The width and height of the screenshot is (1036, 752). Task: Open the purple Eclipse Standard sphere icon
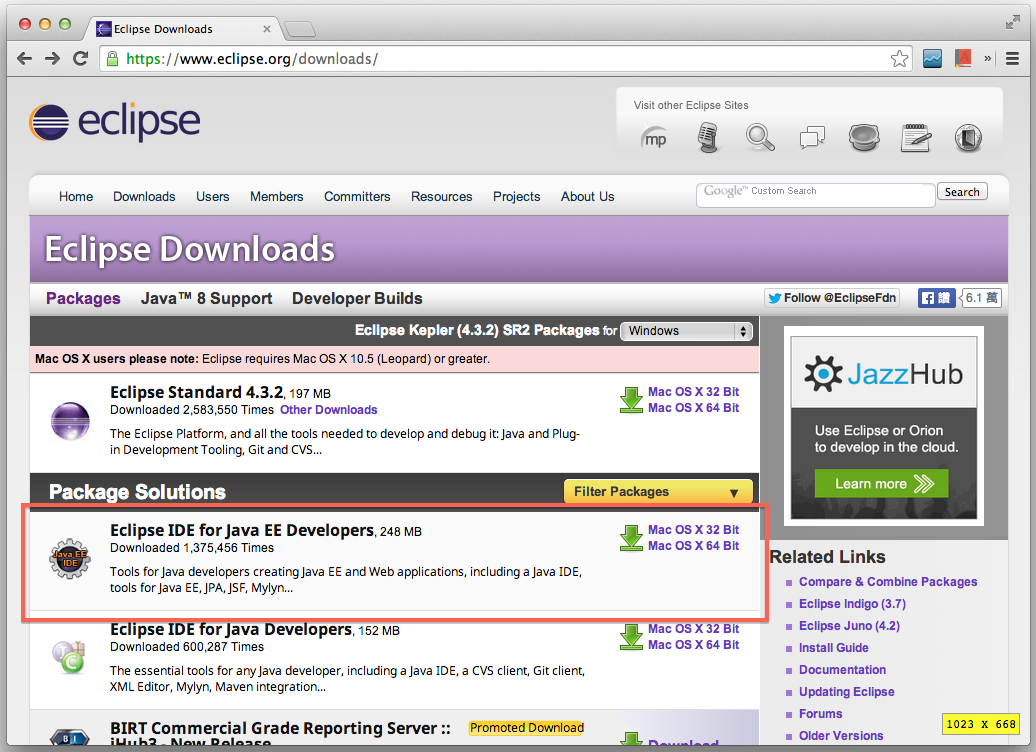coord(69,421)
